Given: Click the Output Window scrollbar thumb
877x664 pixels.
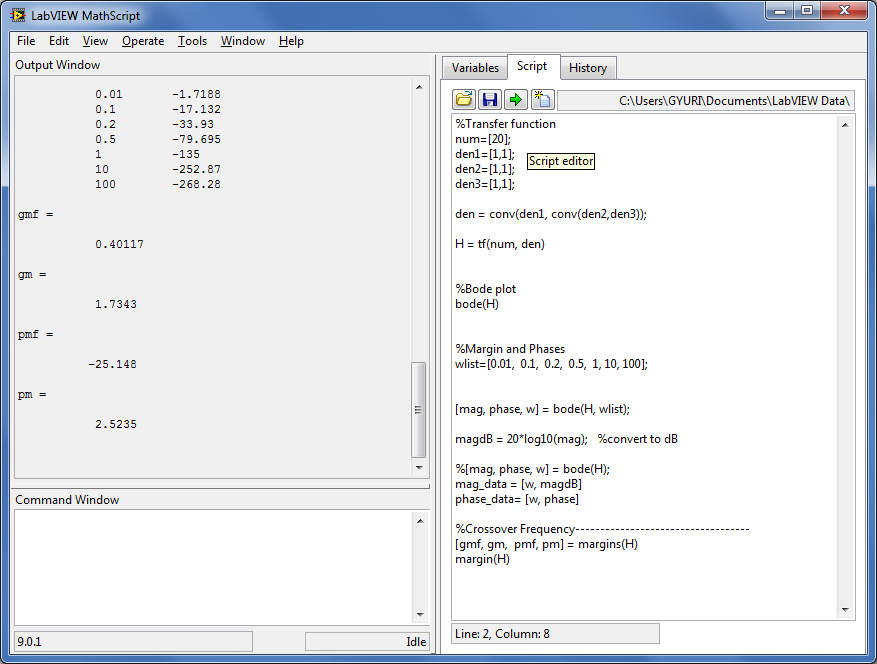Looking at the screenshot, I should [x=418, y=409].
